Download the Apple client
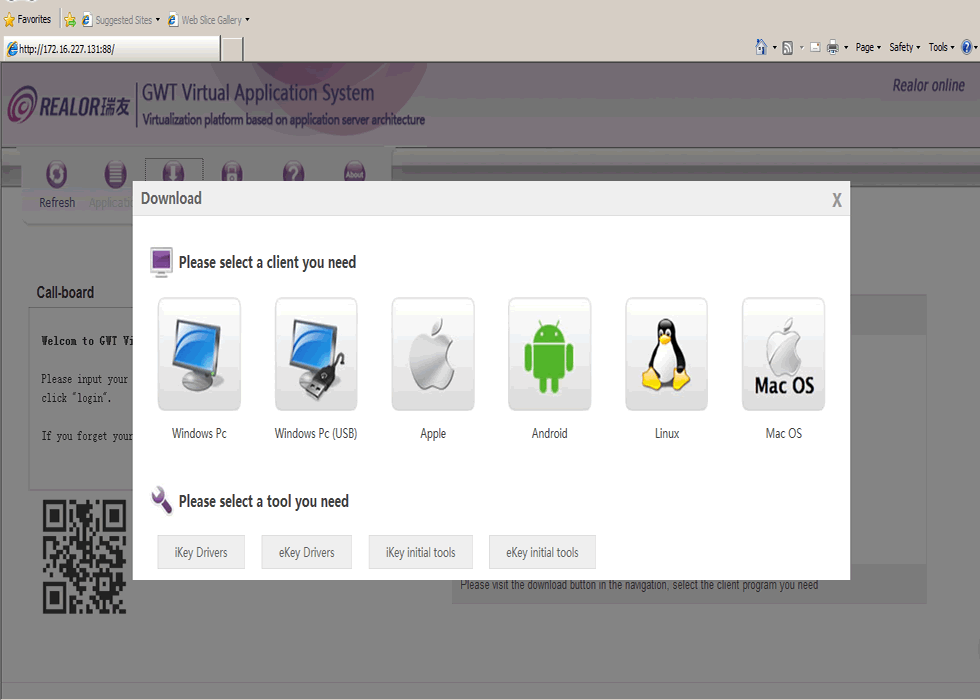This screenshot has width=980, height=700. tap(433, 354)
